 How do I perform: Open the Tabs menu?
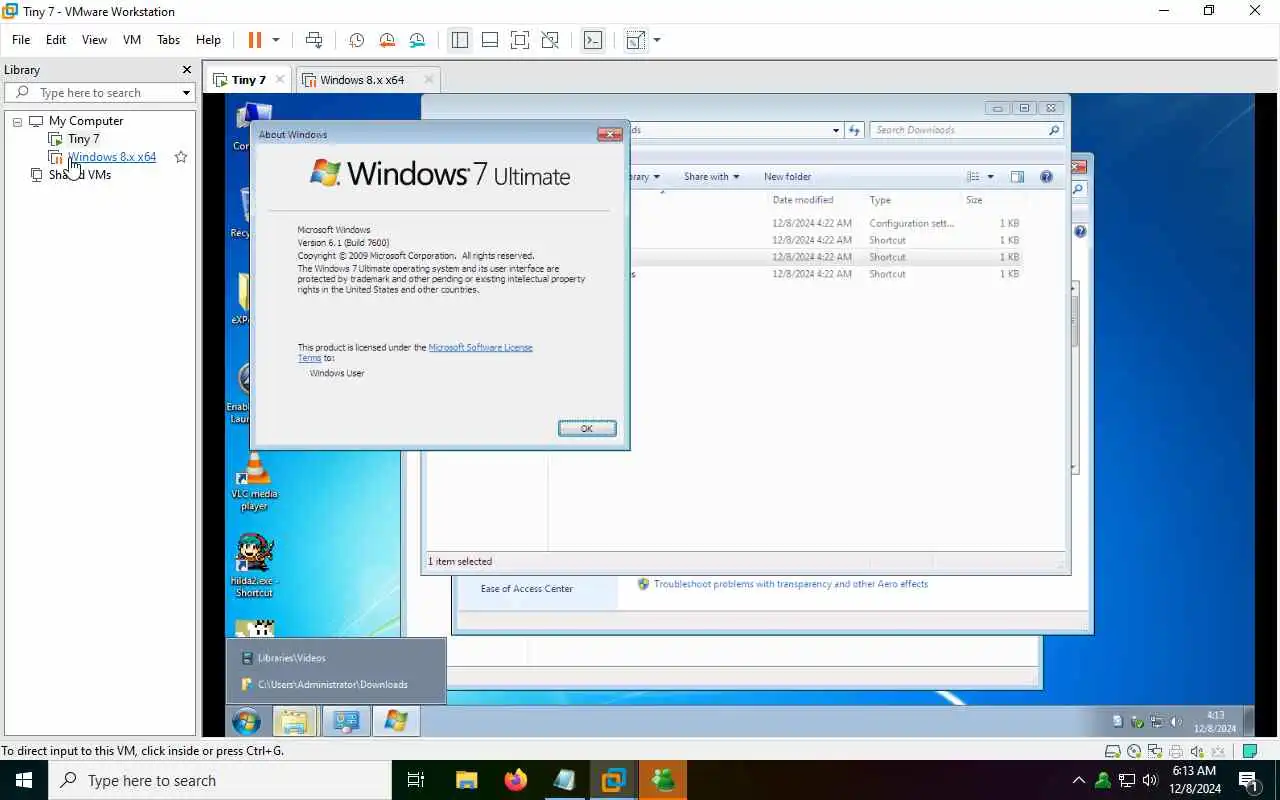click(x=168, y=40)
